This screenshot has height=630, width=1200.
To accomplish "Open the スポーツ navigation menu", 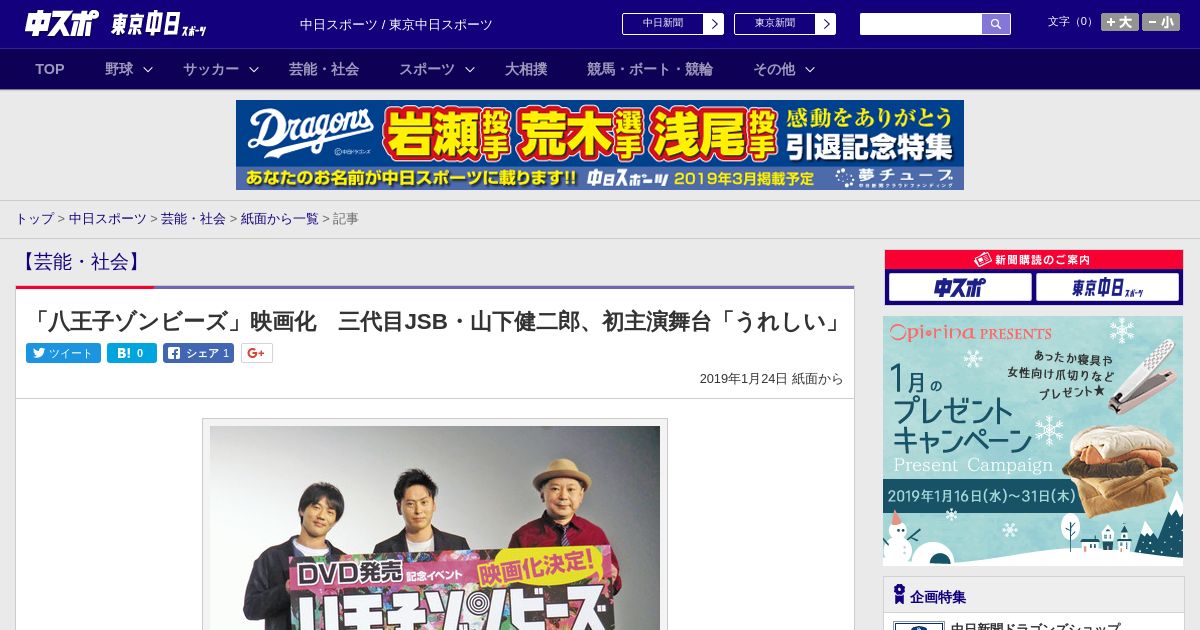I will (x=427, y=69).
